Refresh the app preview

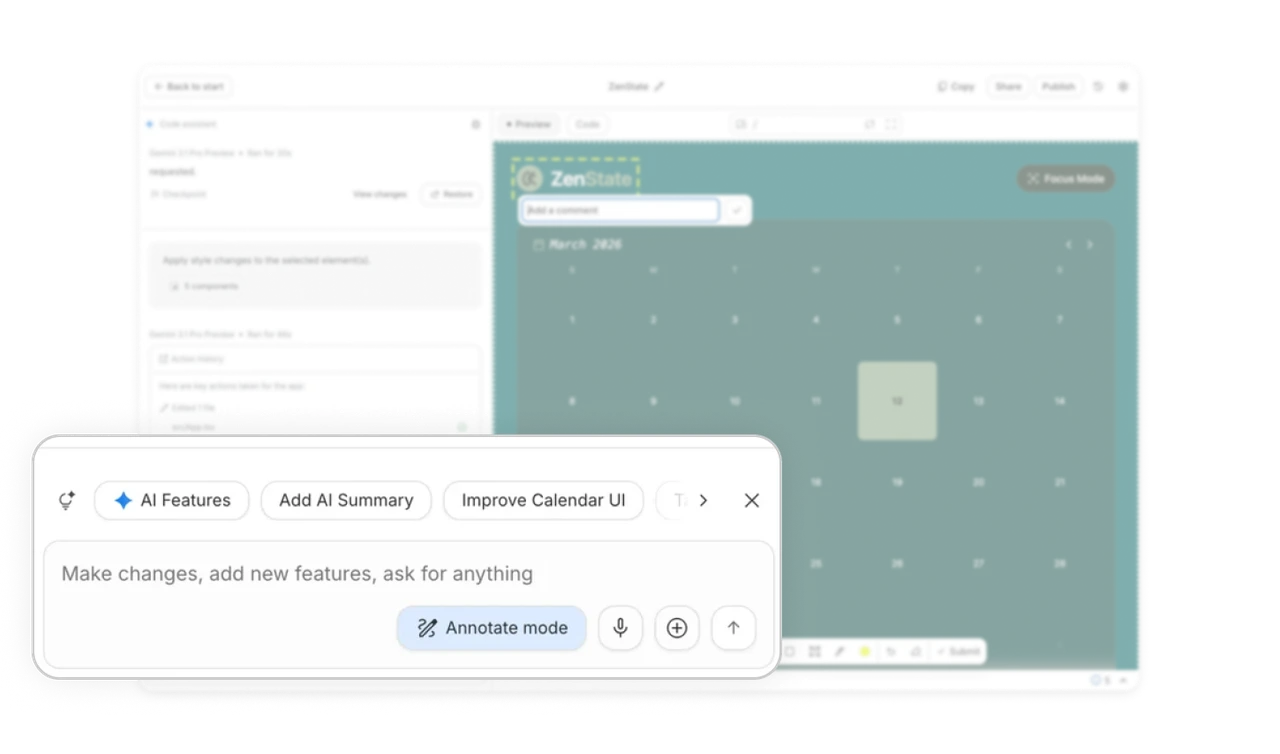869,124
